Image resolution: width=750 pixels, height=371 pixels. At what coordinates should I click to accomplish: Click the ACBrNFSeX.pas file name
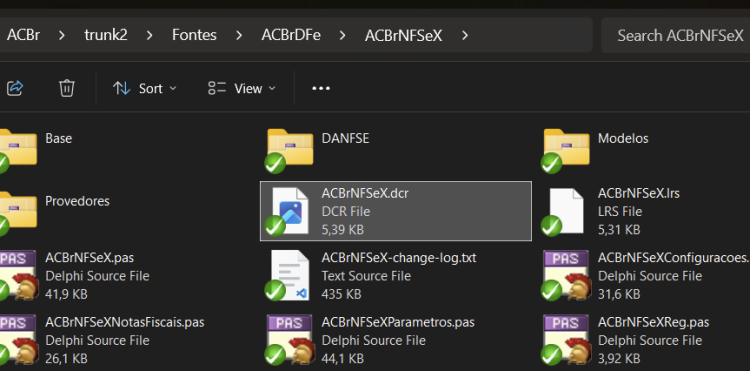(89, 258)
